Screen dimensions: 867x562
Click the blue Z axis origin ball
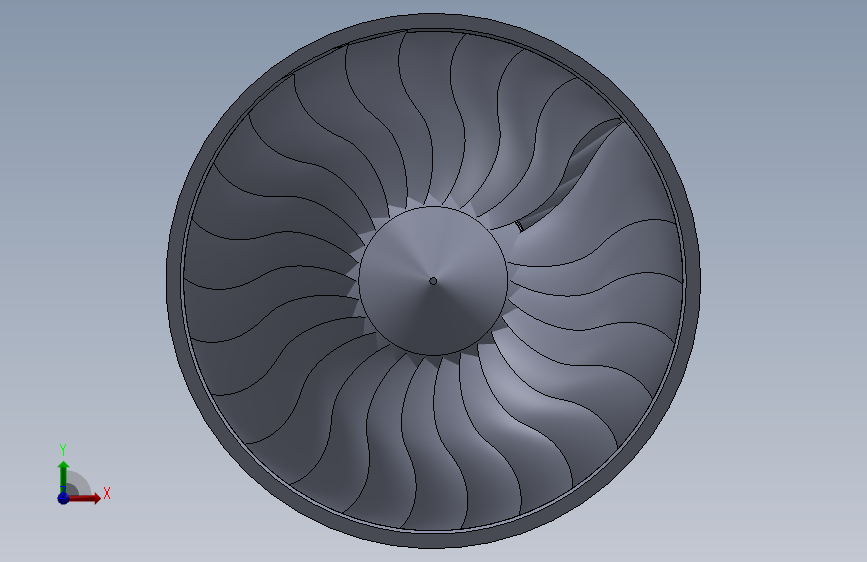(x=63, y=498)
